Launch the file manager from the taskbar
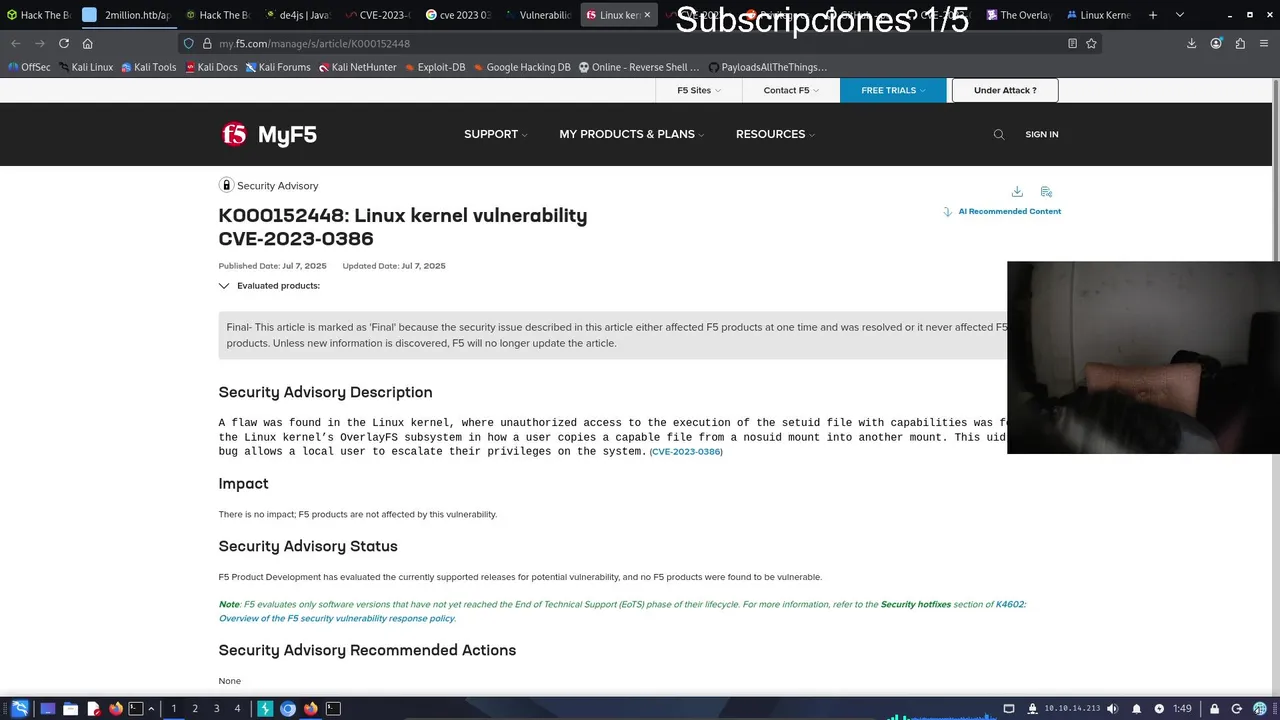Screen dimensions: 1280x720 [x=70, y=708]
